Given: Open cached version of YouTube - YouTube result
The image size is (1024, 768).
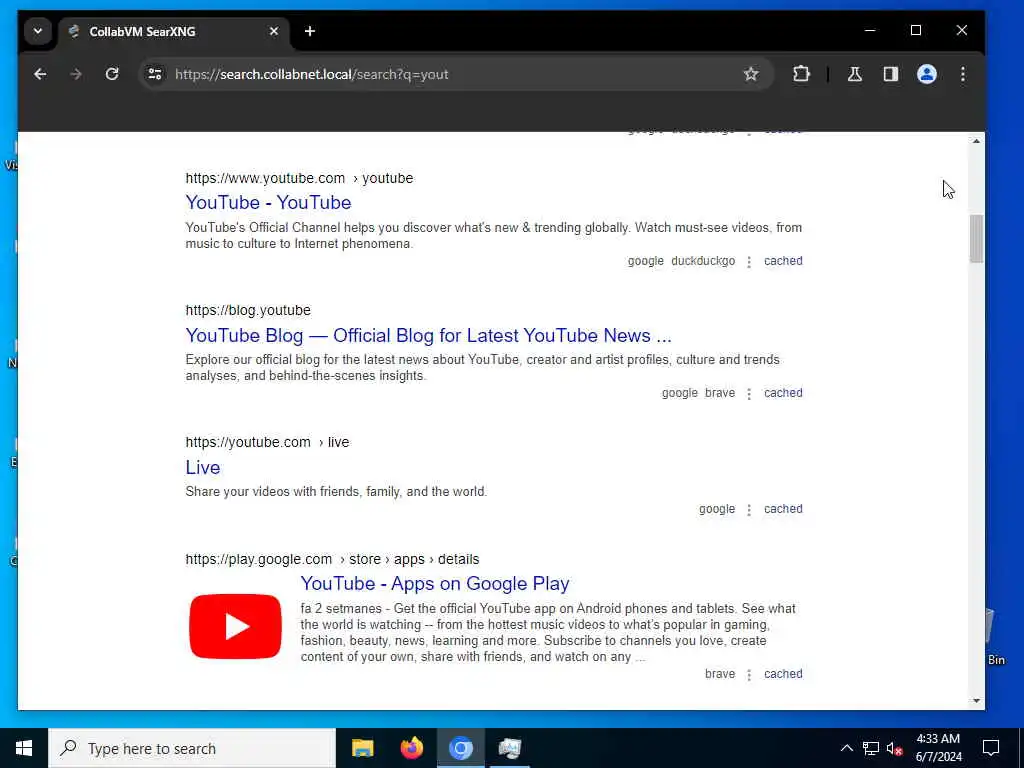Looking at the screenshot, I should (783, 261).
